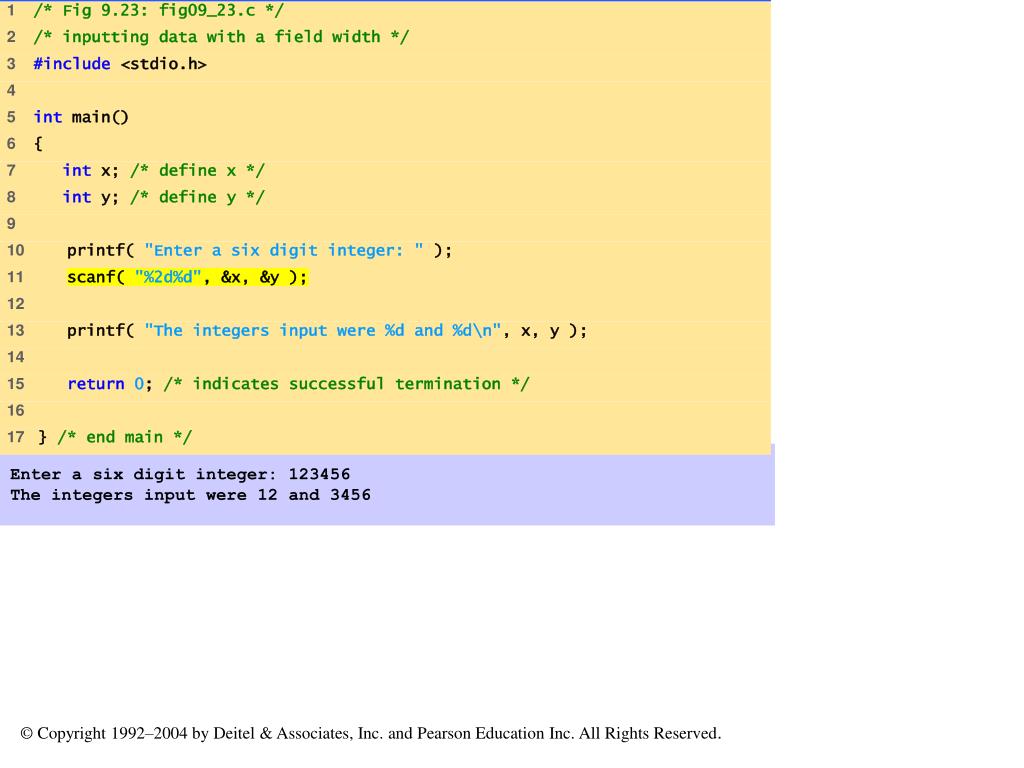Click output line 'The integers input were 12 and 3456'
The height and width of the screenshot is (768, 1024).
click(190, 495)
